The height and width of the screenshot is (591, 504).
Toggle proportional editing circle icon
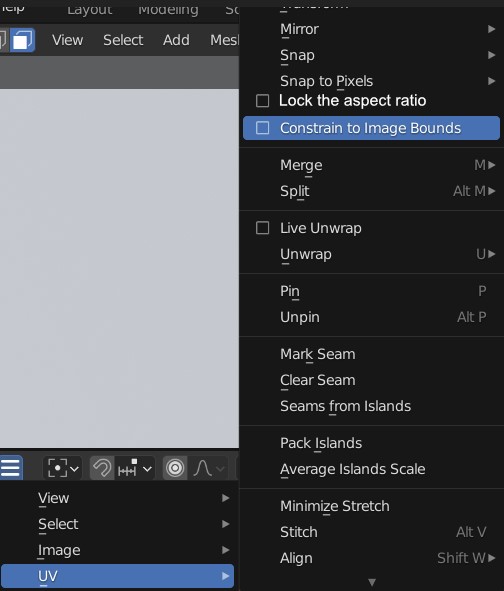pyautogui.click(x=175, y=469)
